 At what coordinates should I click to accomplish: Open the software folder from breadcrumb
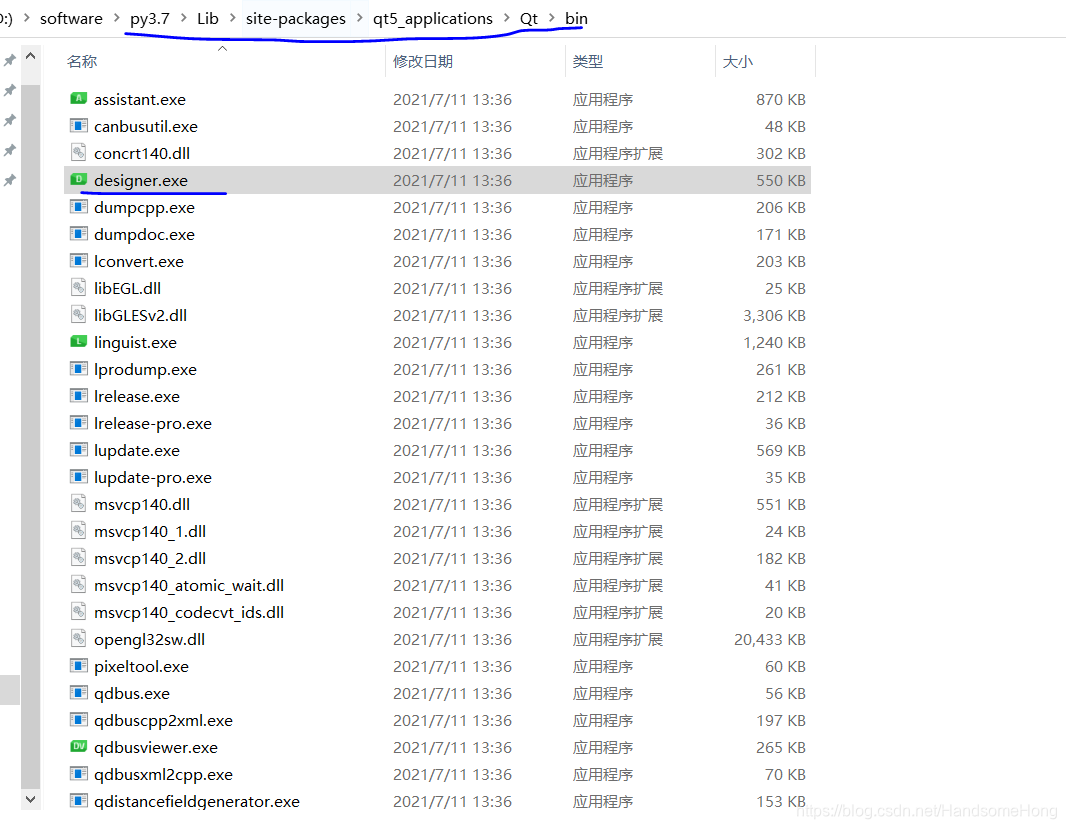[x=70, y=18]
